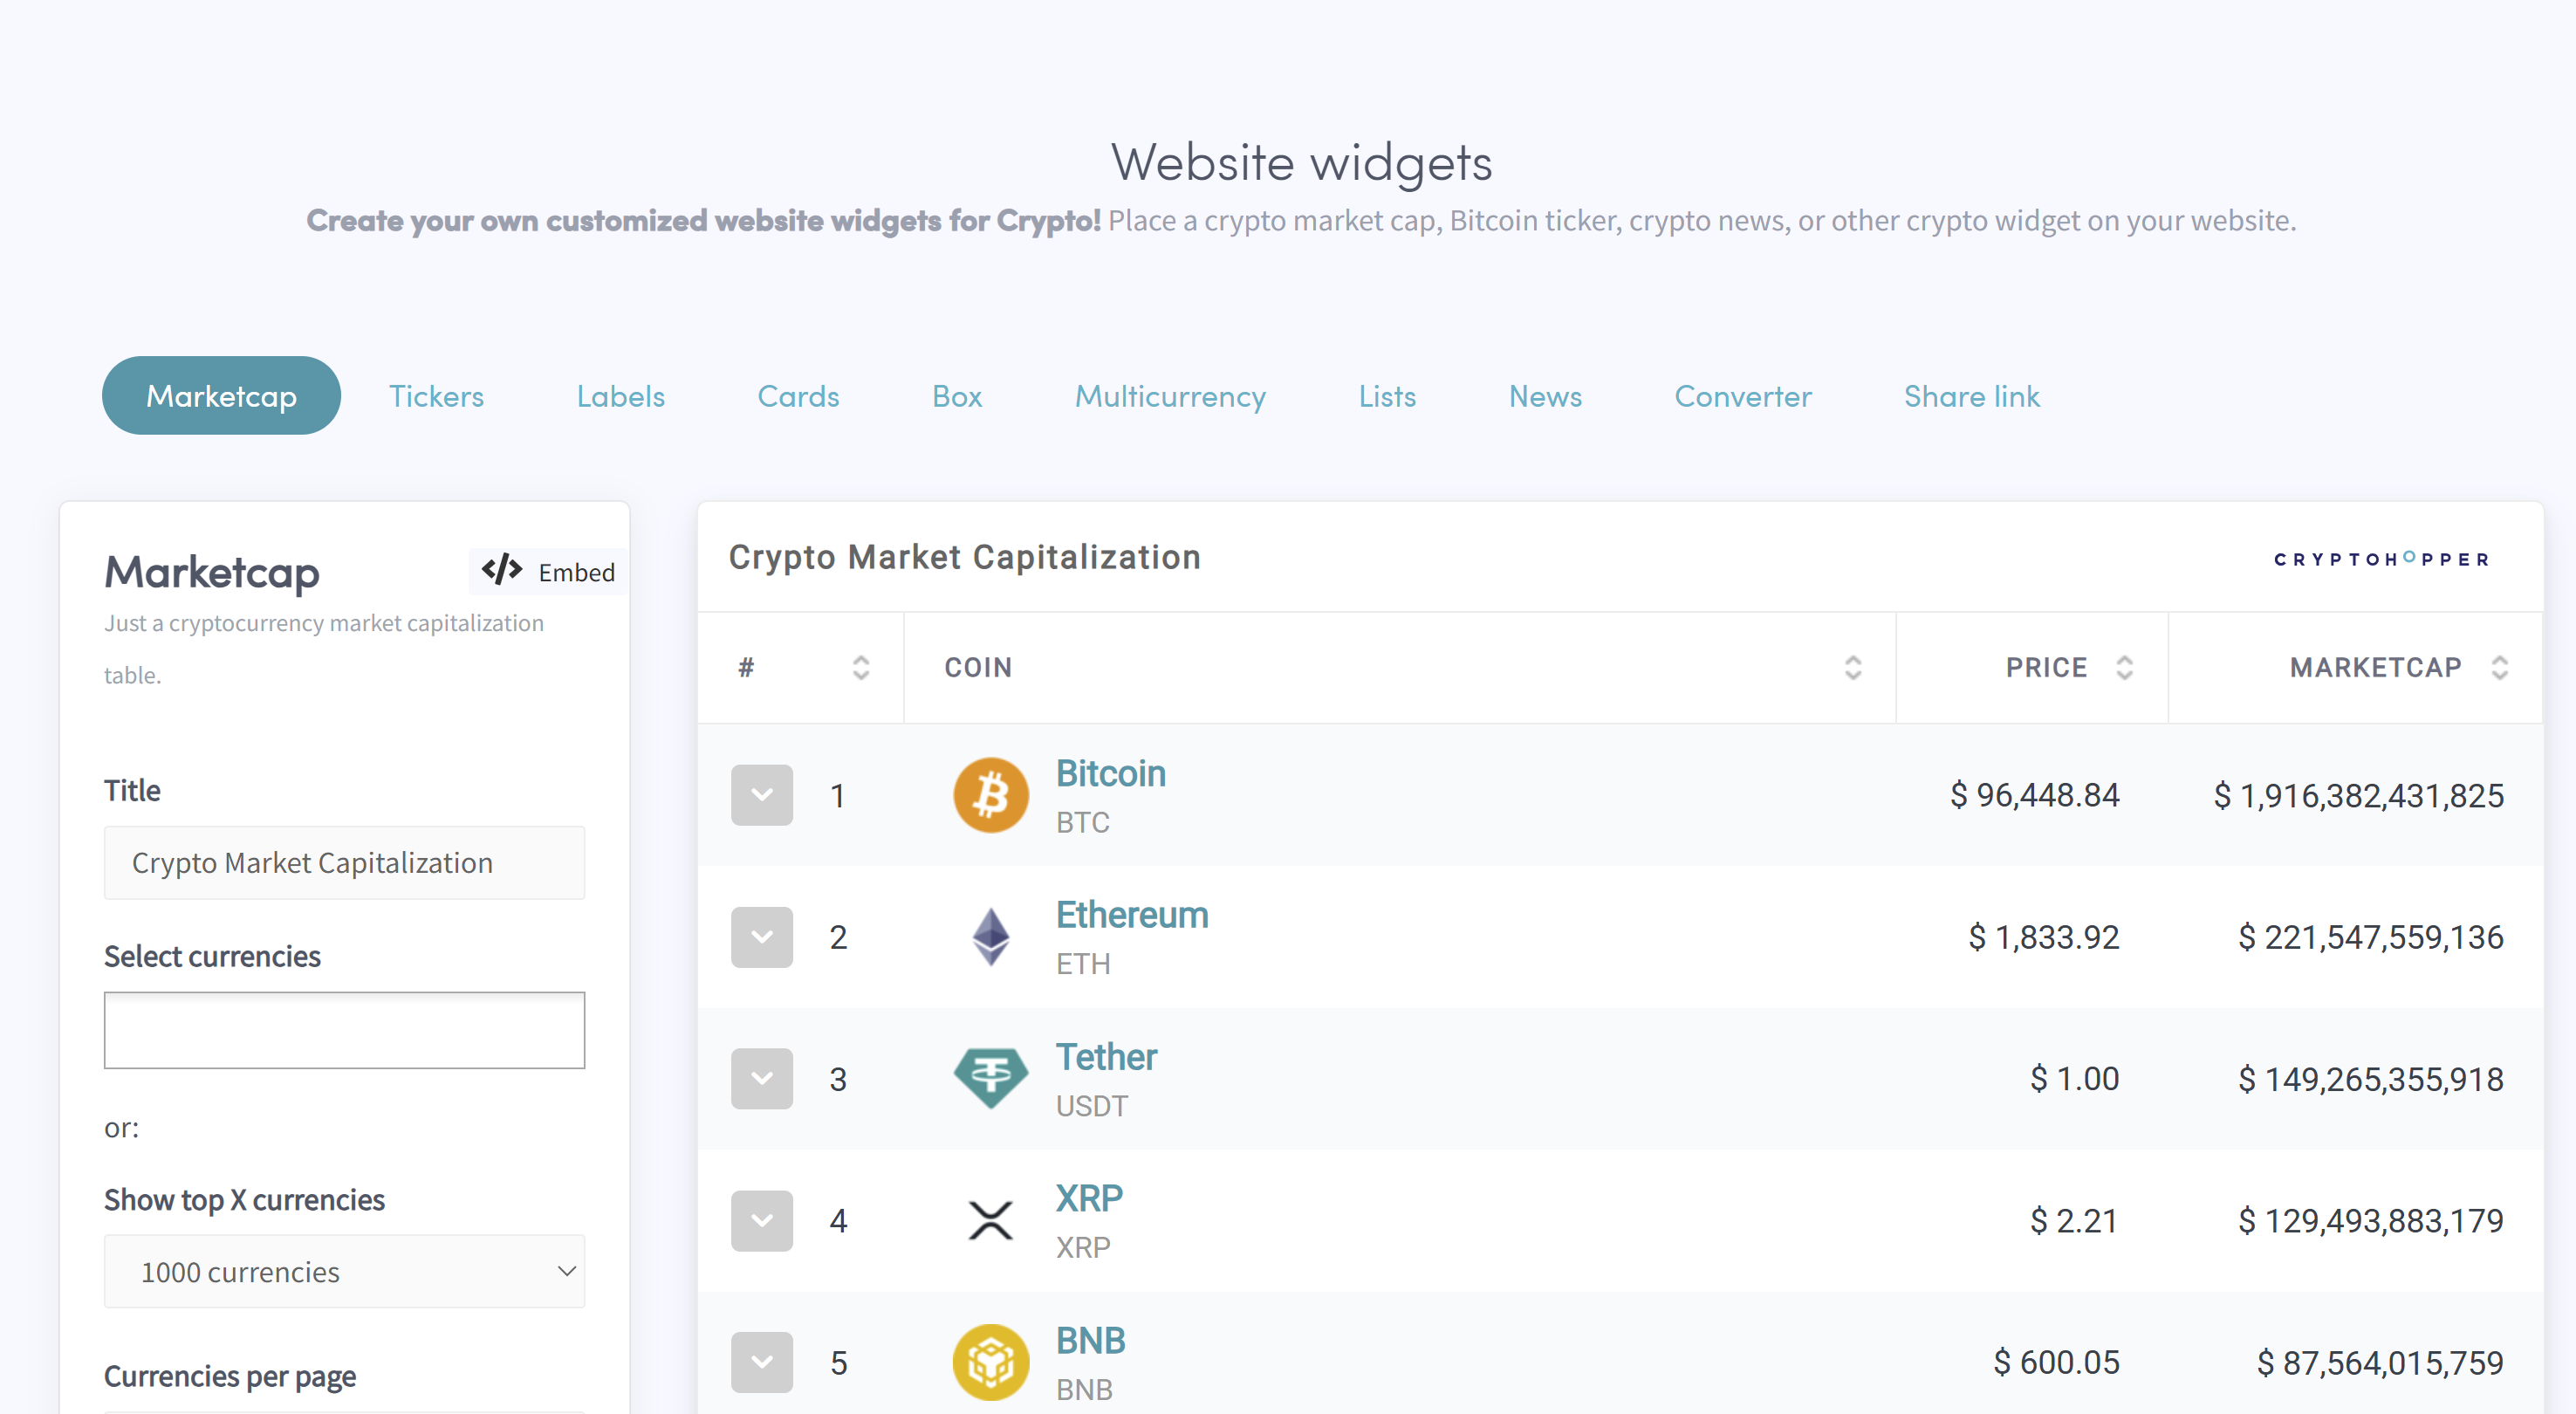Select the Marketcap widget tab
The width and height of the screenshot is (2576, 1414).
click(221, 396)
